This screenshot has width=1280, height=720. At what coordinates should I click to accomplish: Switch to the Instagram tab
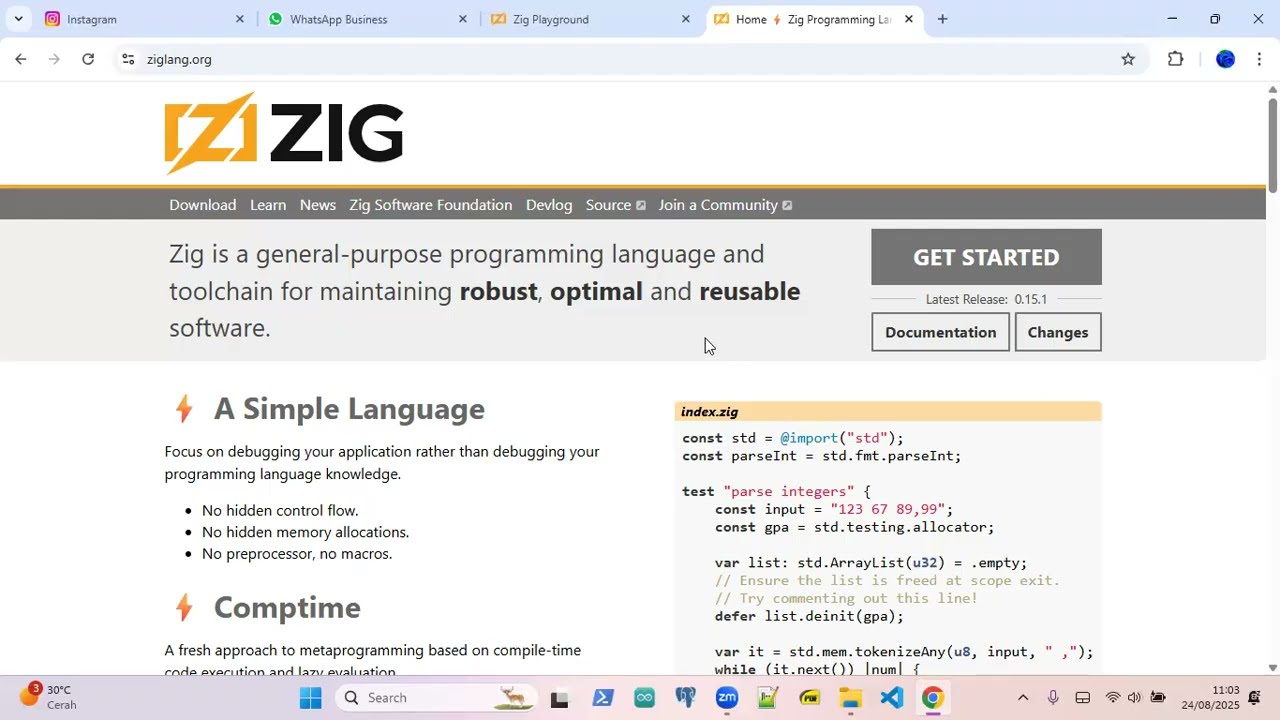pyautogui.click(x=144, y=19)
